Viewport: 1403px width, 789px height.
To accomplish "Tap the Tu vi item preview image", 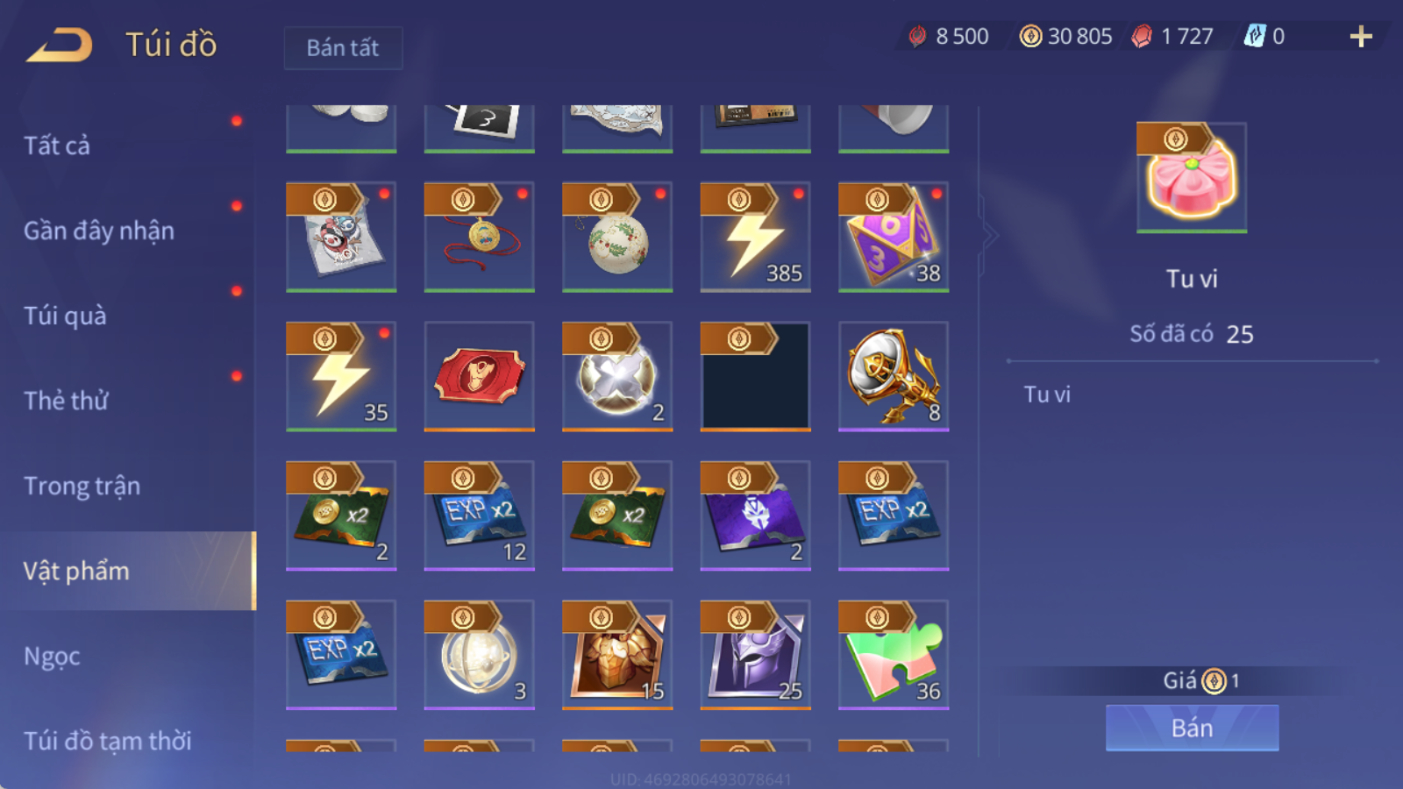I will tap(1192, 178).
